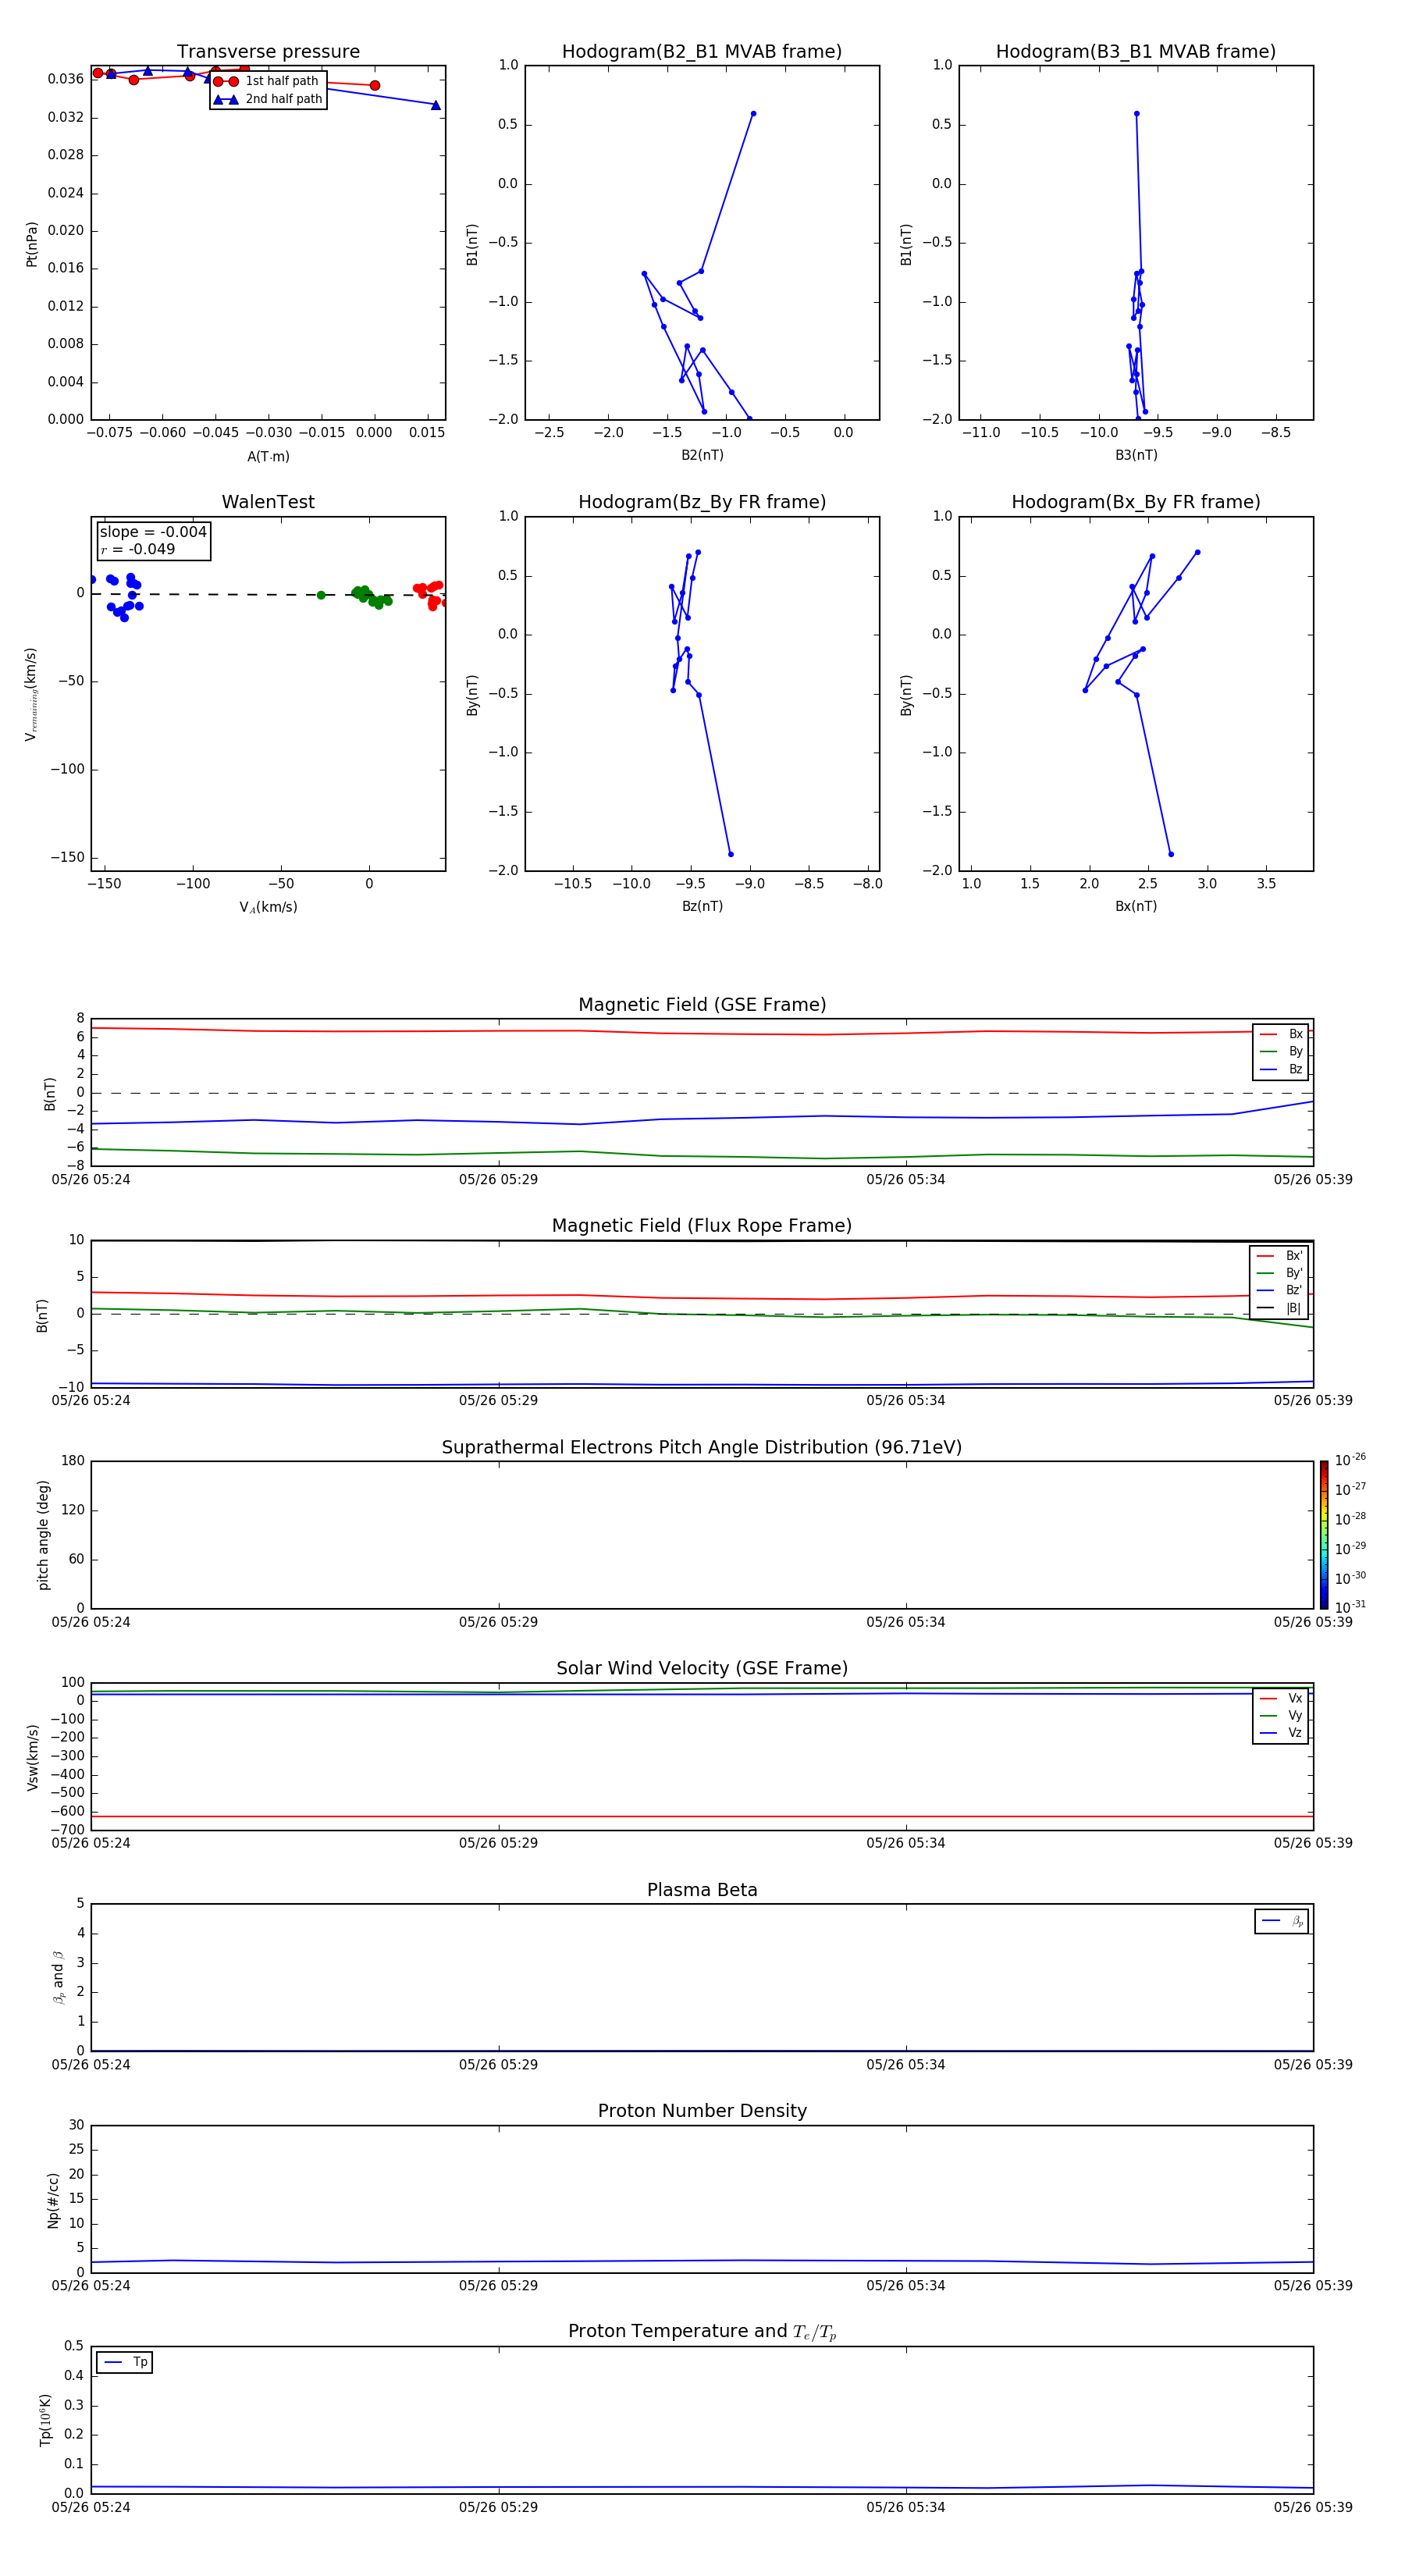
Task: Select the 'Hodogram(Bz_By FR frame)' title
Action: 702,502
